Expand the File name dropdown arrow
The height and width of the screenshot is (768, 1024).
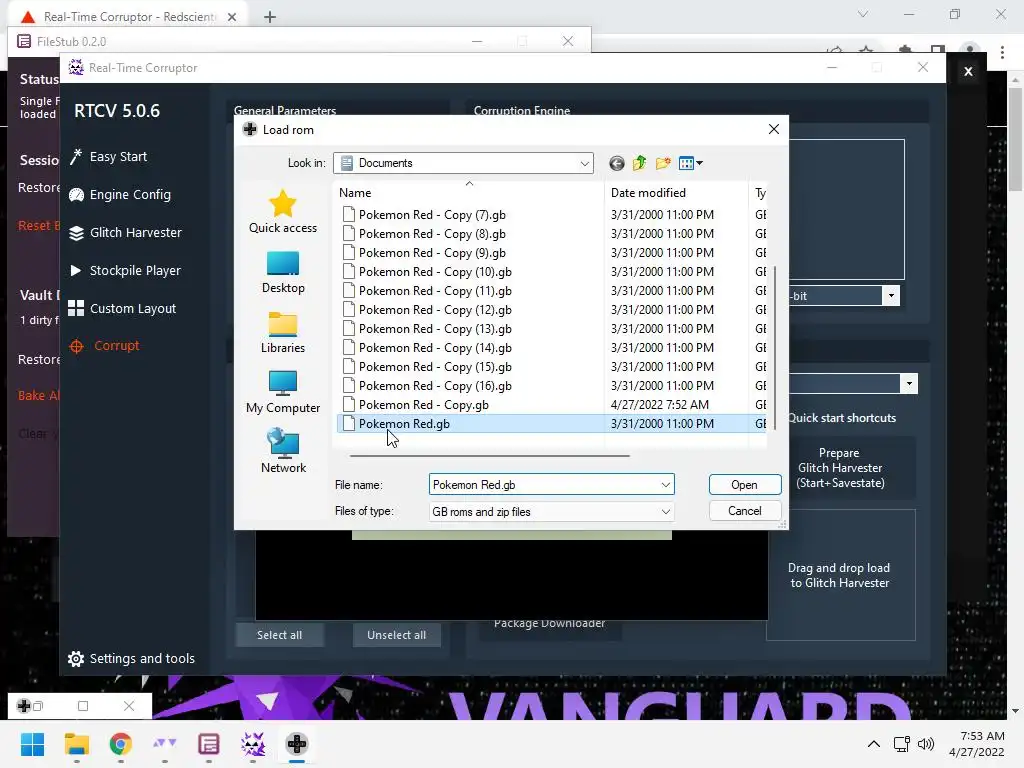(x=665, y=485)
